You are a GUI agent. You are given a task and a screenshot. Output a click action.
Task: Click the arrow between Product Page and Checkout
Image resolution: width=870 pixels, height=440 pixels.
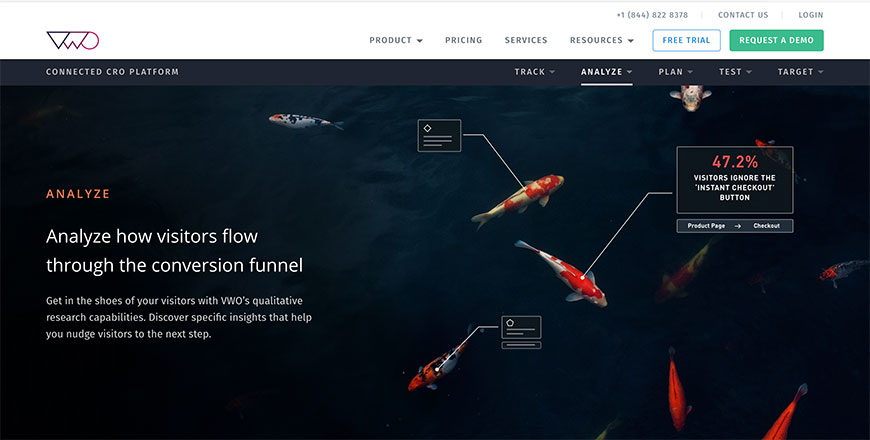[x=737, y=226]
